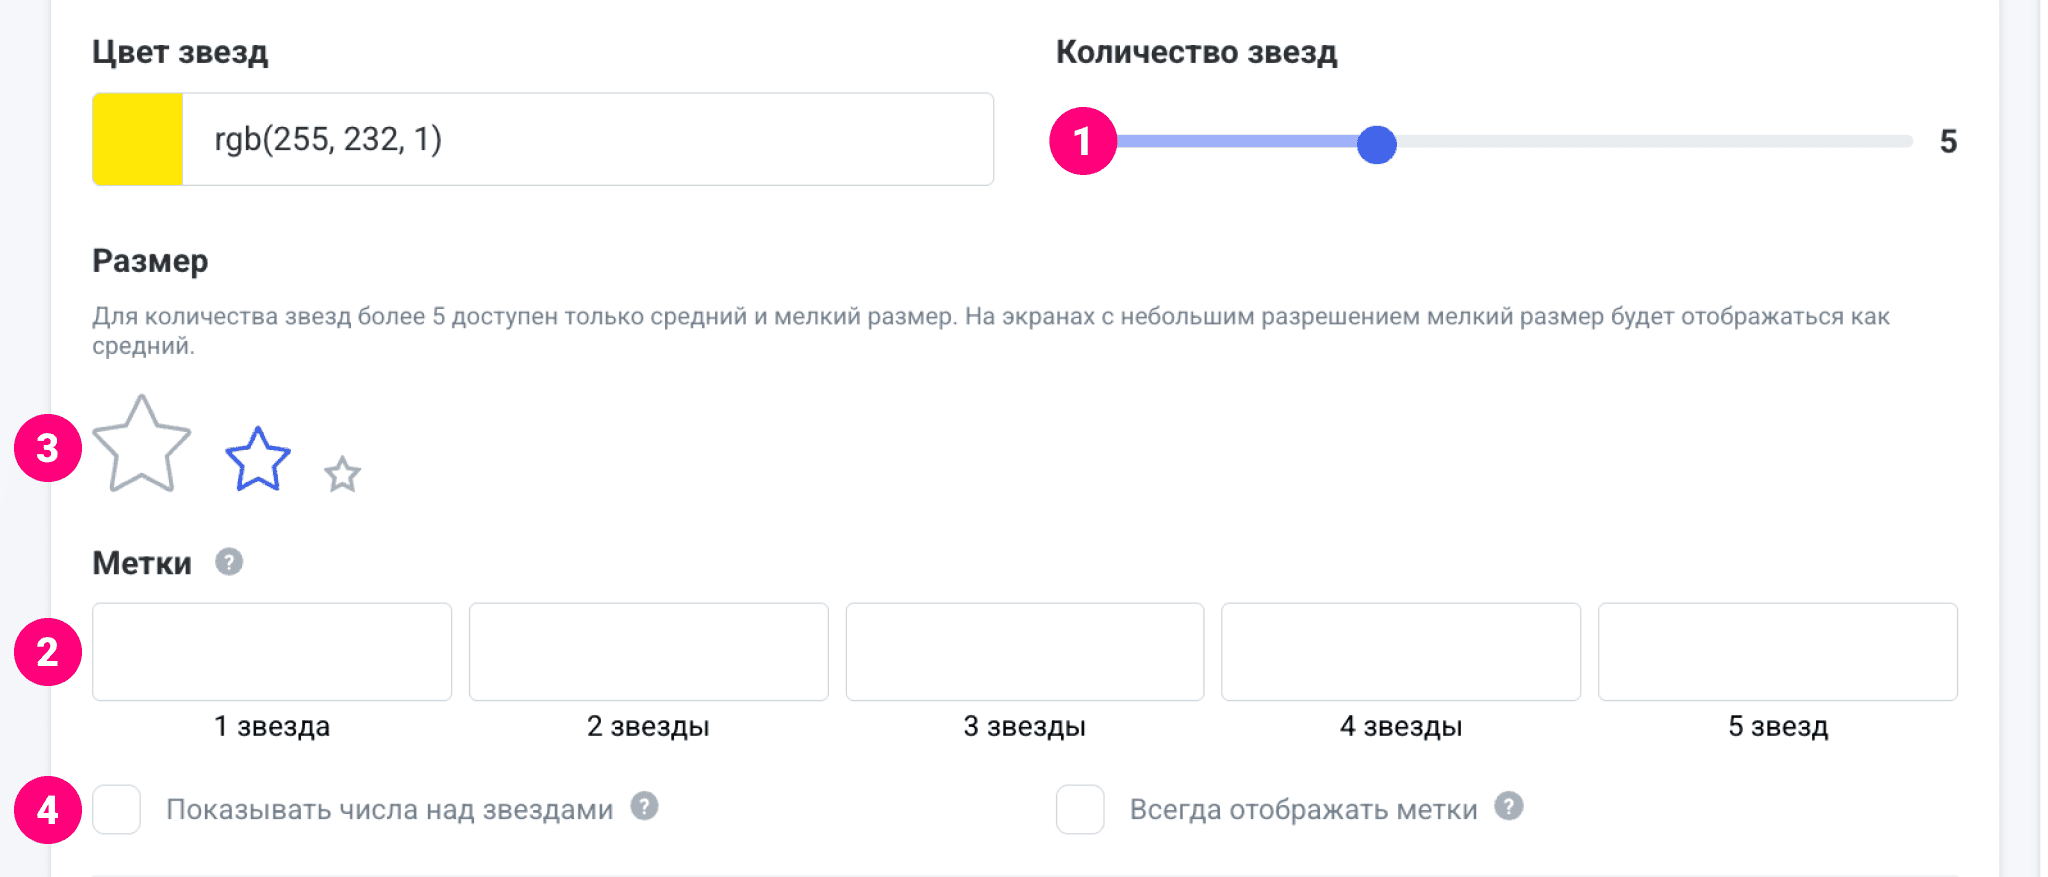Image resolution: width=2048 pixels, height=877 pixels.
Task: Click pink marker number 4 by checkbox
Action: click(48, 810)
